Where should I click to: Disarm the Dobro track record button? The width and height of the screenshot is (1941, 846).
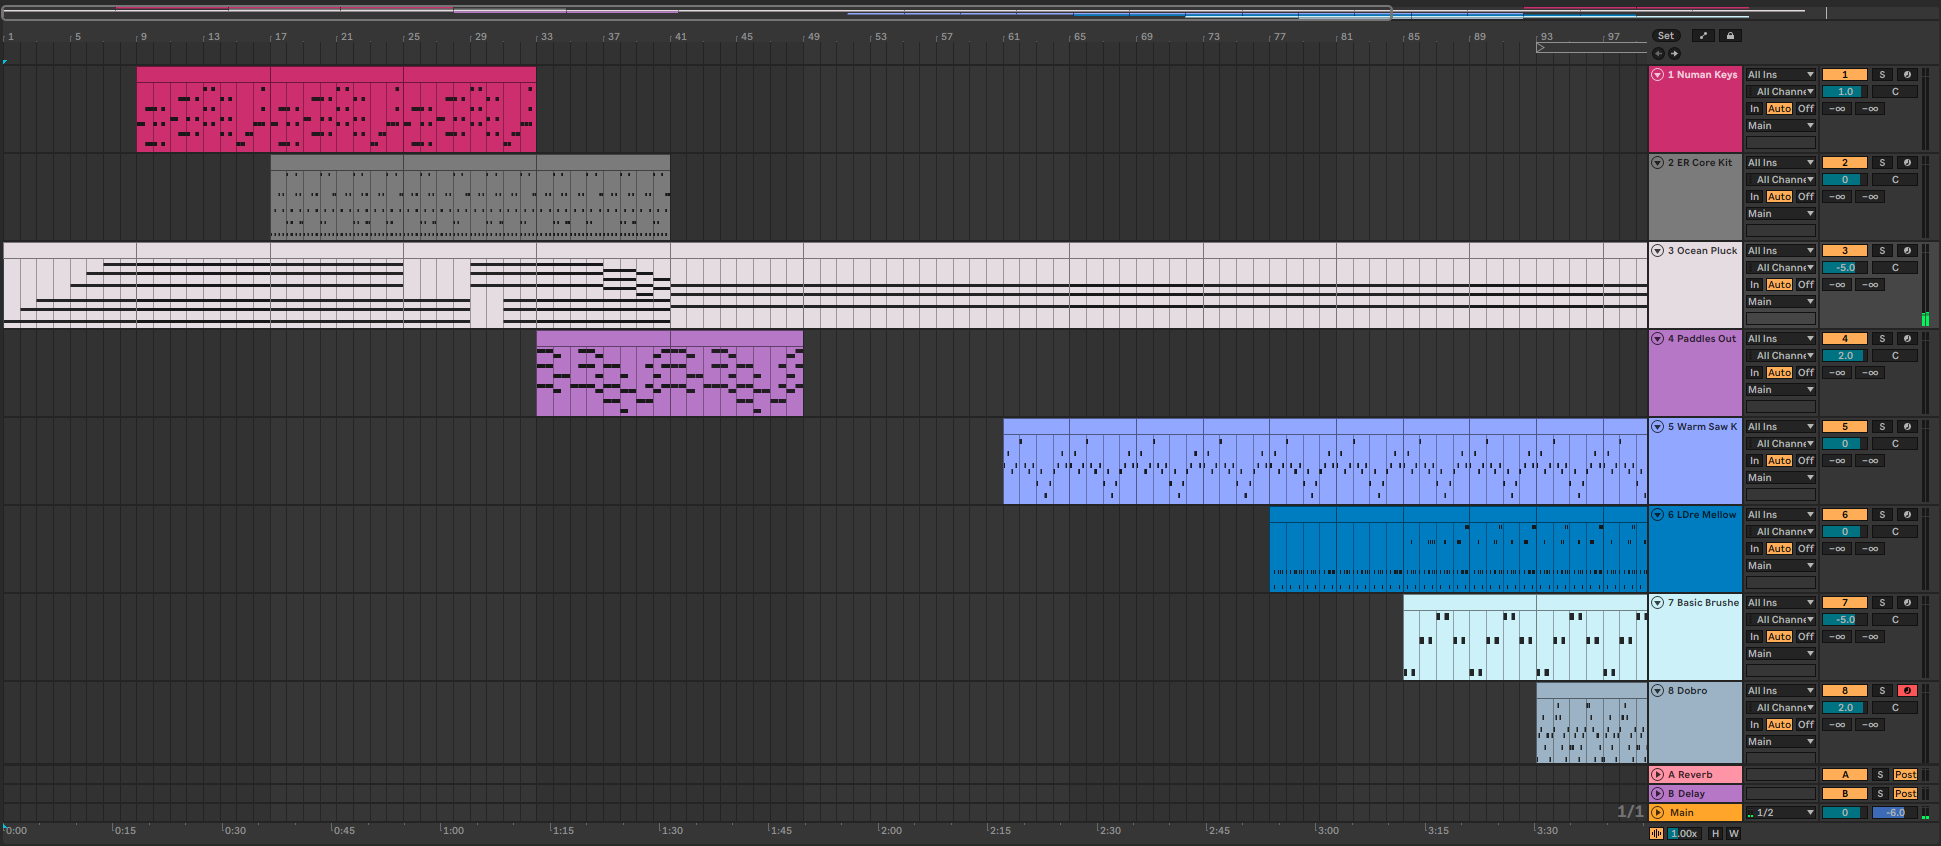(x=1907, y=691)
